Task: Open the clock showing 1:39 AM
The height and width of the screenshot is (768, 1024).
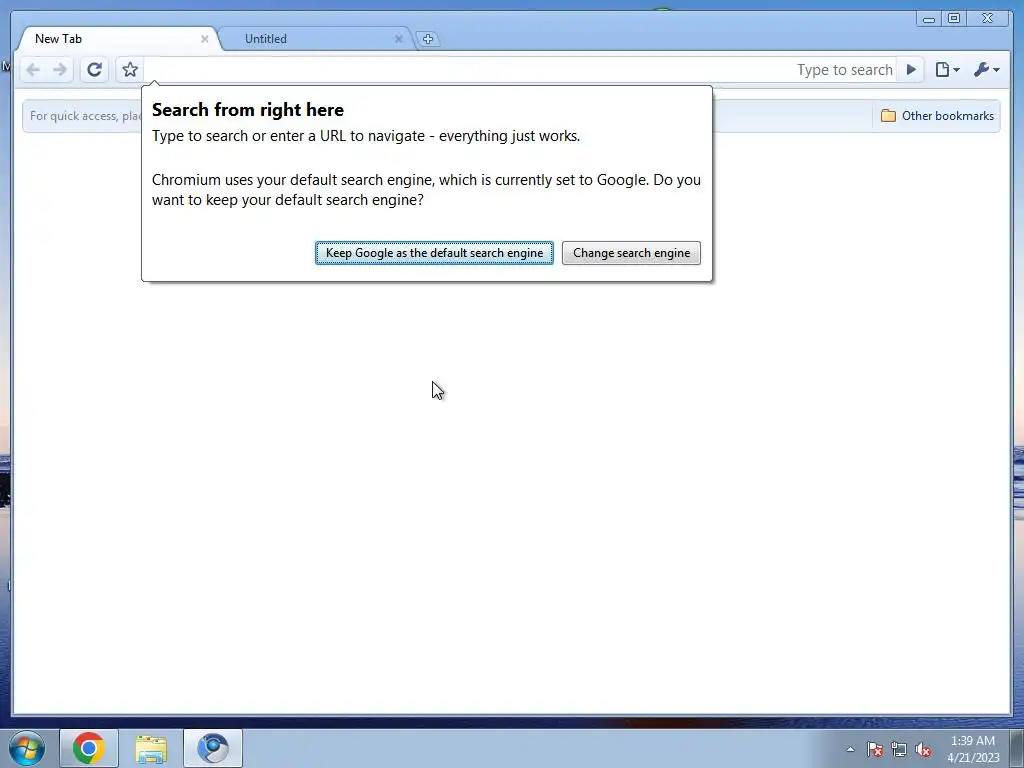Action: tap(973, 749)
